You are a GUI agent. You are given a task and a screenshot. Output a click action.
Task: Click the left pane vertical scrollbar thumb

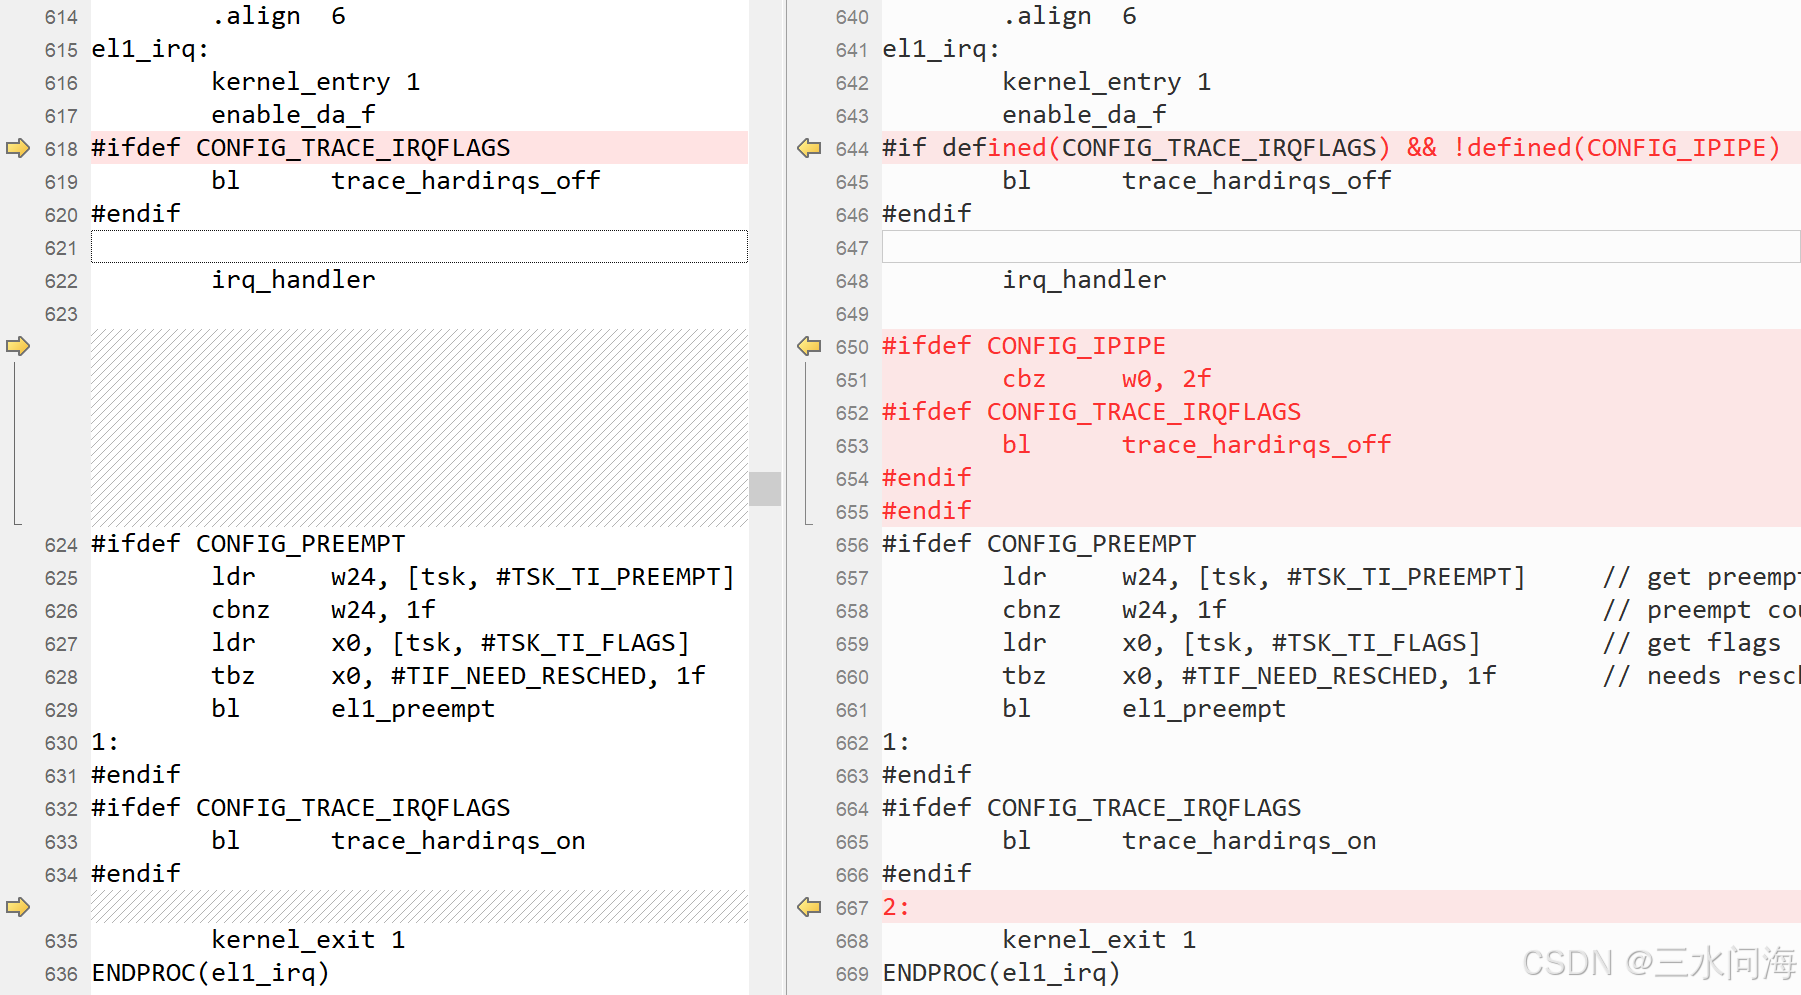tap(765, 489)
